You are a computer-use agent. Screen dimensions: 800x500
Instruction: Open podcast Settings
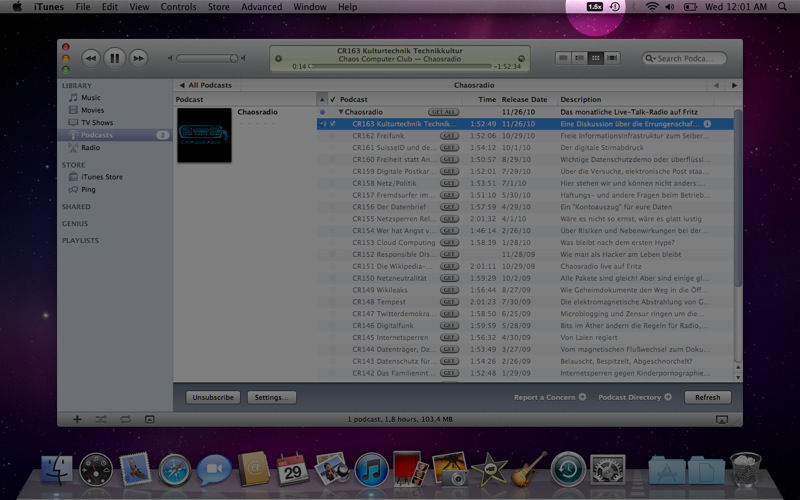coord(271,397)
